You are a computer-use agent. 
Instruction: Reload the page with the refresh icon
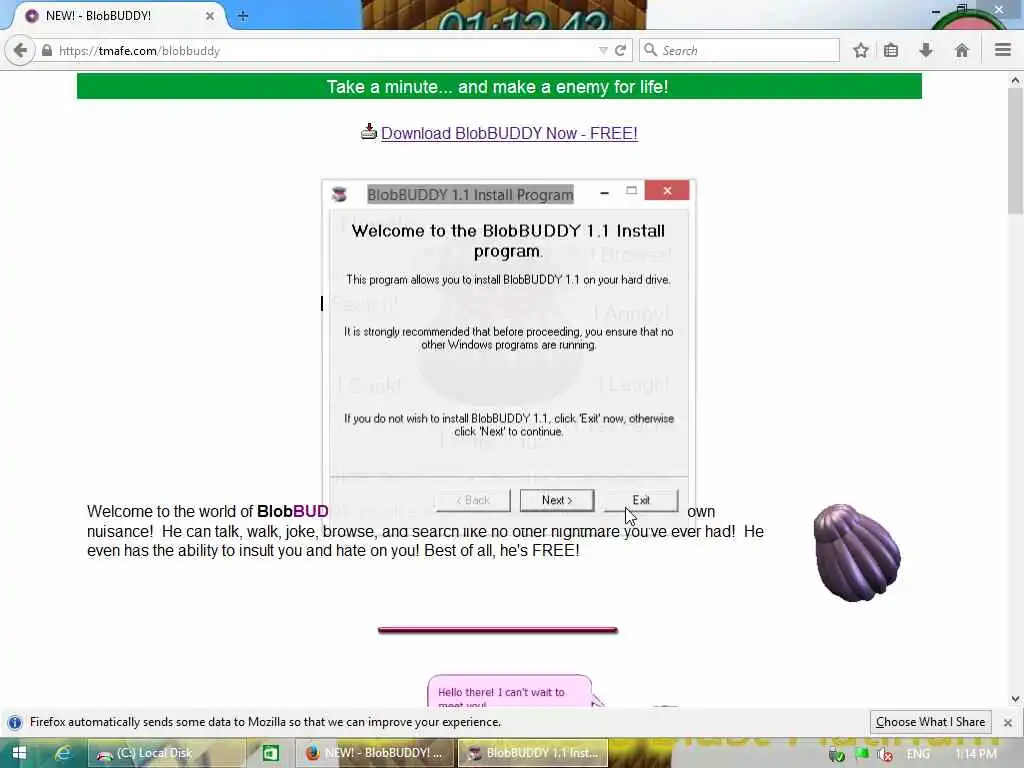pyautogui.click(x=620, y=50)
